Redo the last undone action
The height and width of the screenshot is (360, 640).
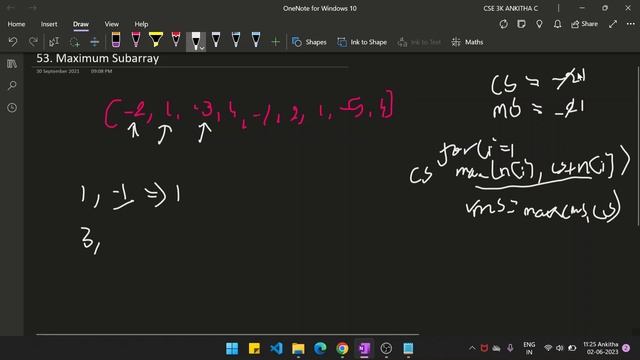[x=33, y=42]
